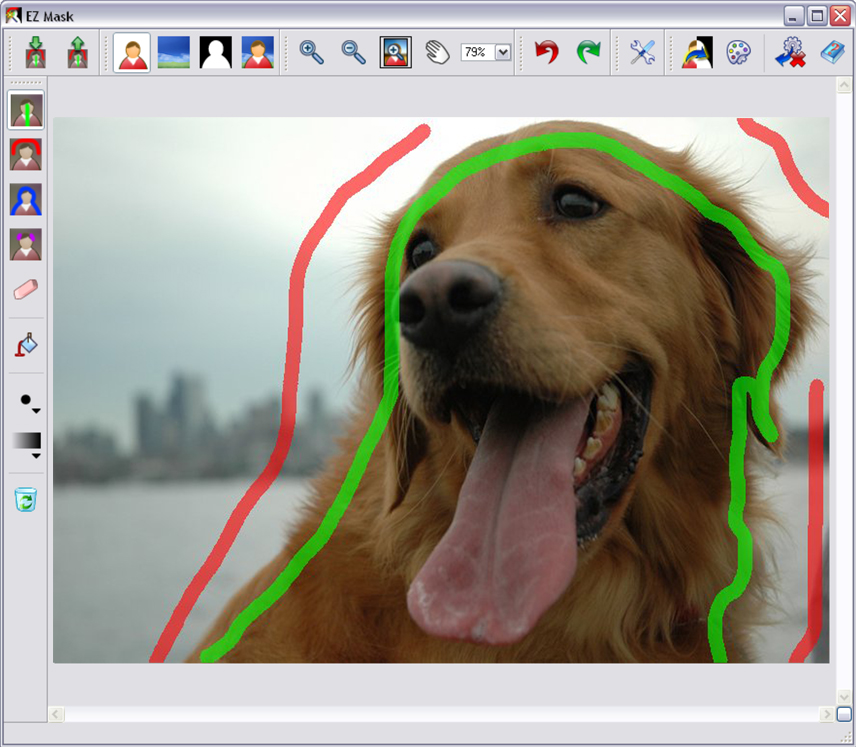Switch to background landscape view mode

tap(173, 52)
